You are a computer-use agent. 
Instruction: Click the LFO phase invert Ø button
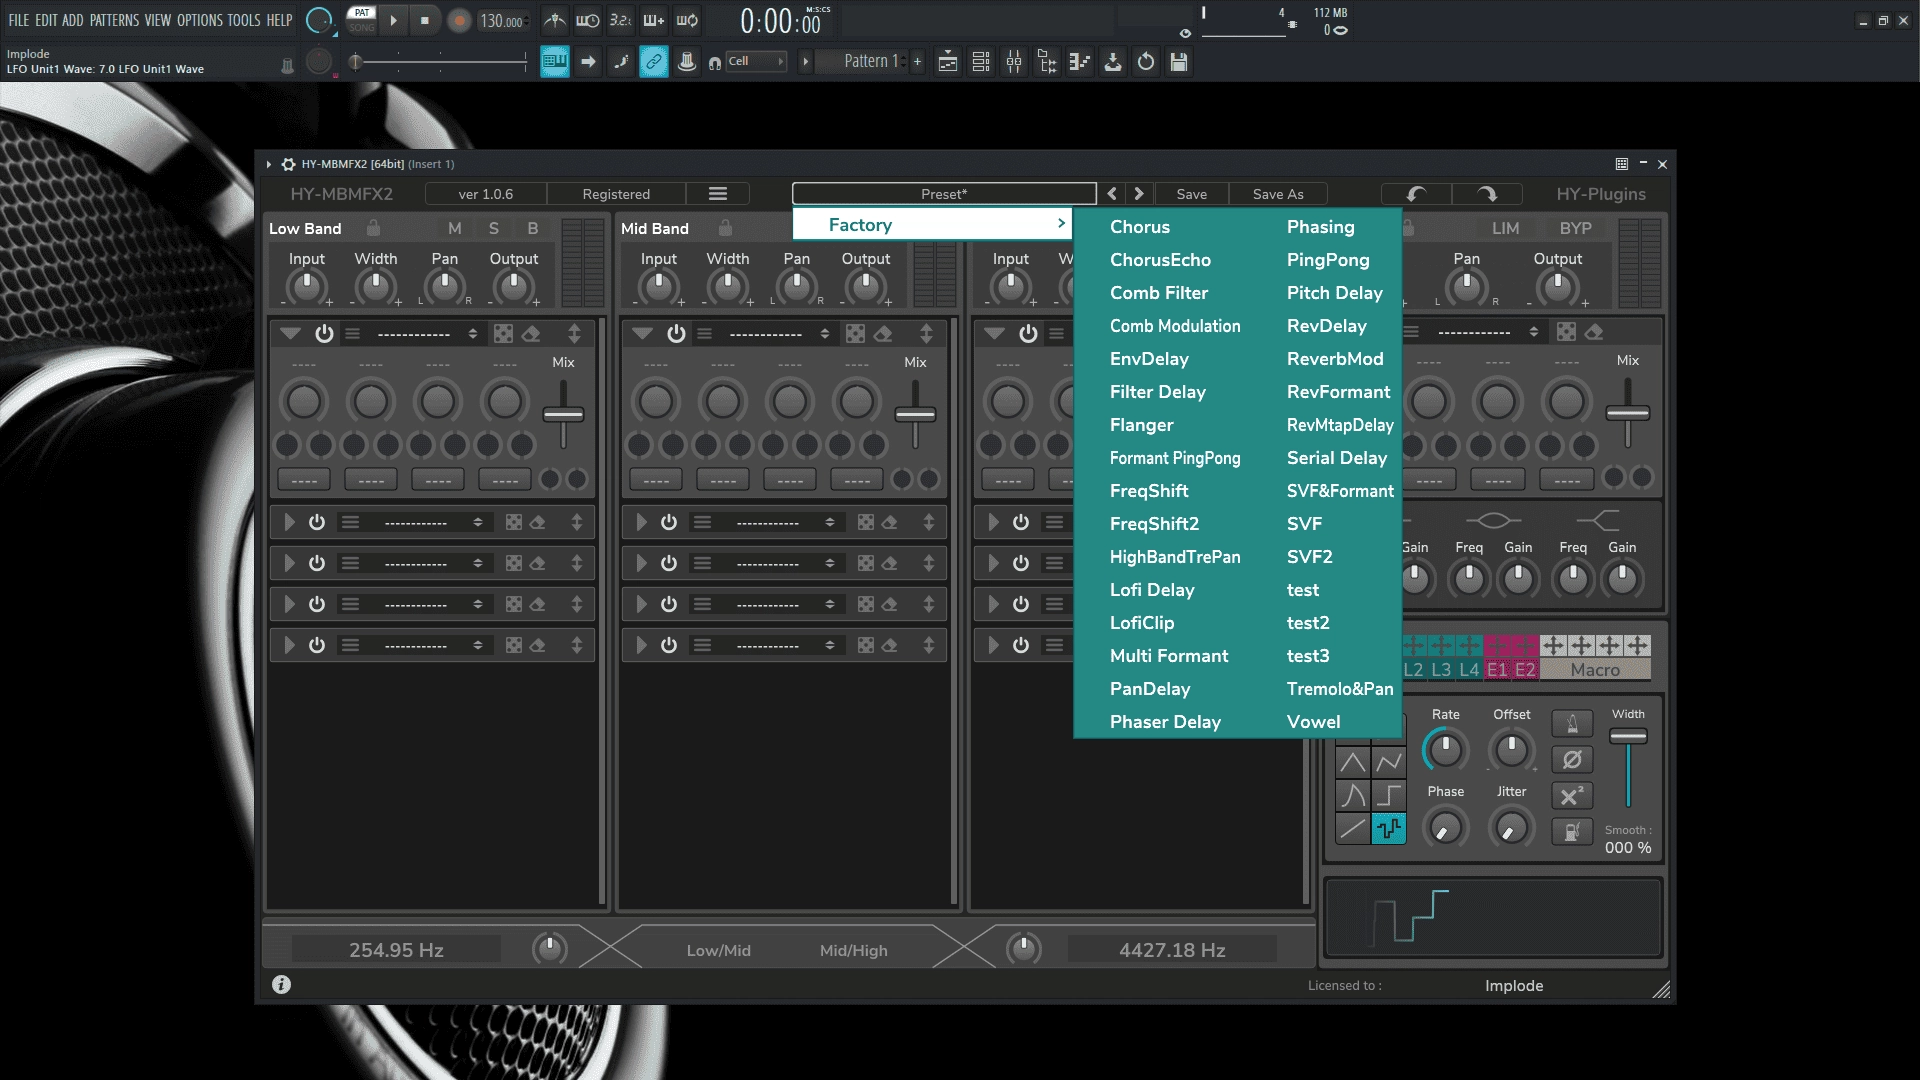1572,760
